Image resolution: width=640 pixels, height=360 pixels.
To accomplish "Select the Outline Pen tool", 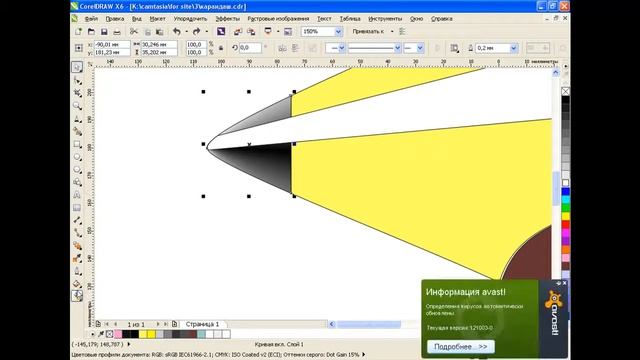I will pyautogui.click(x=77, y=271).
